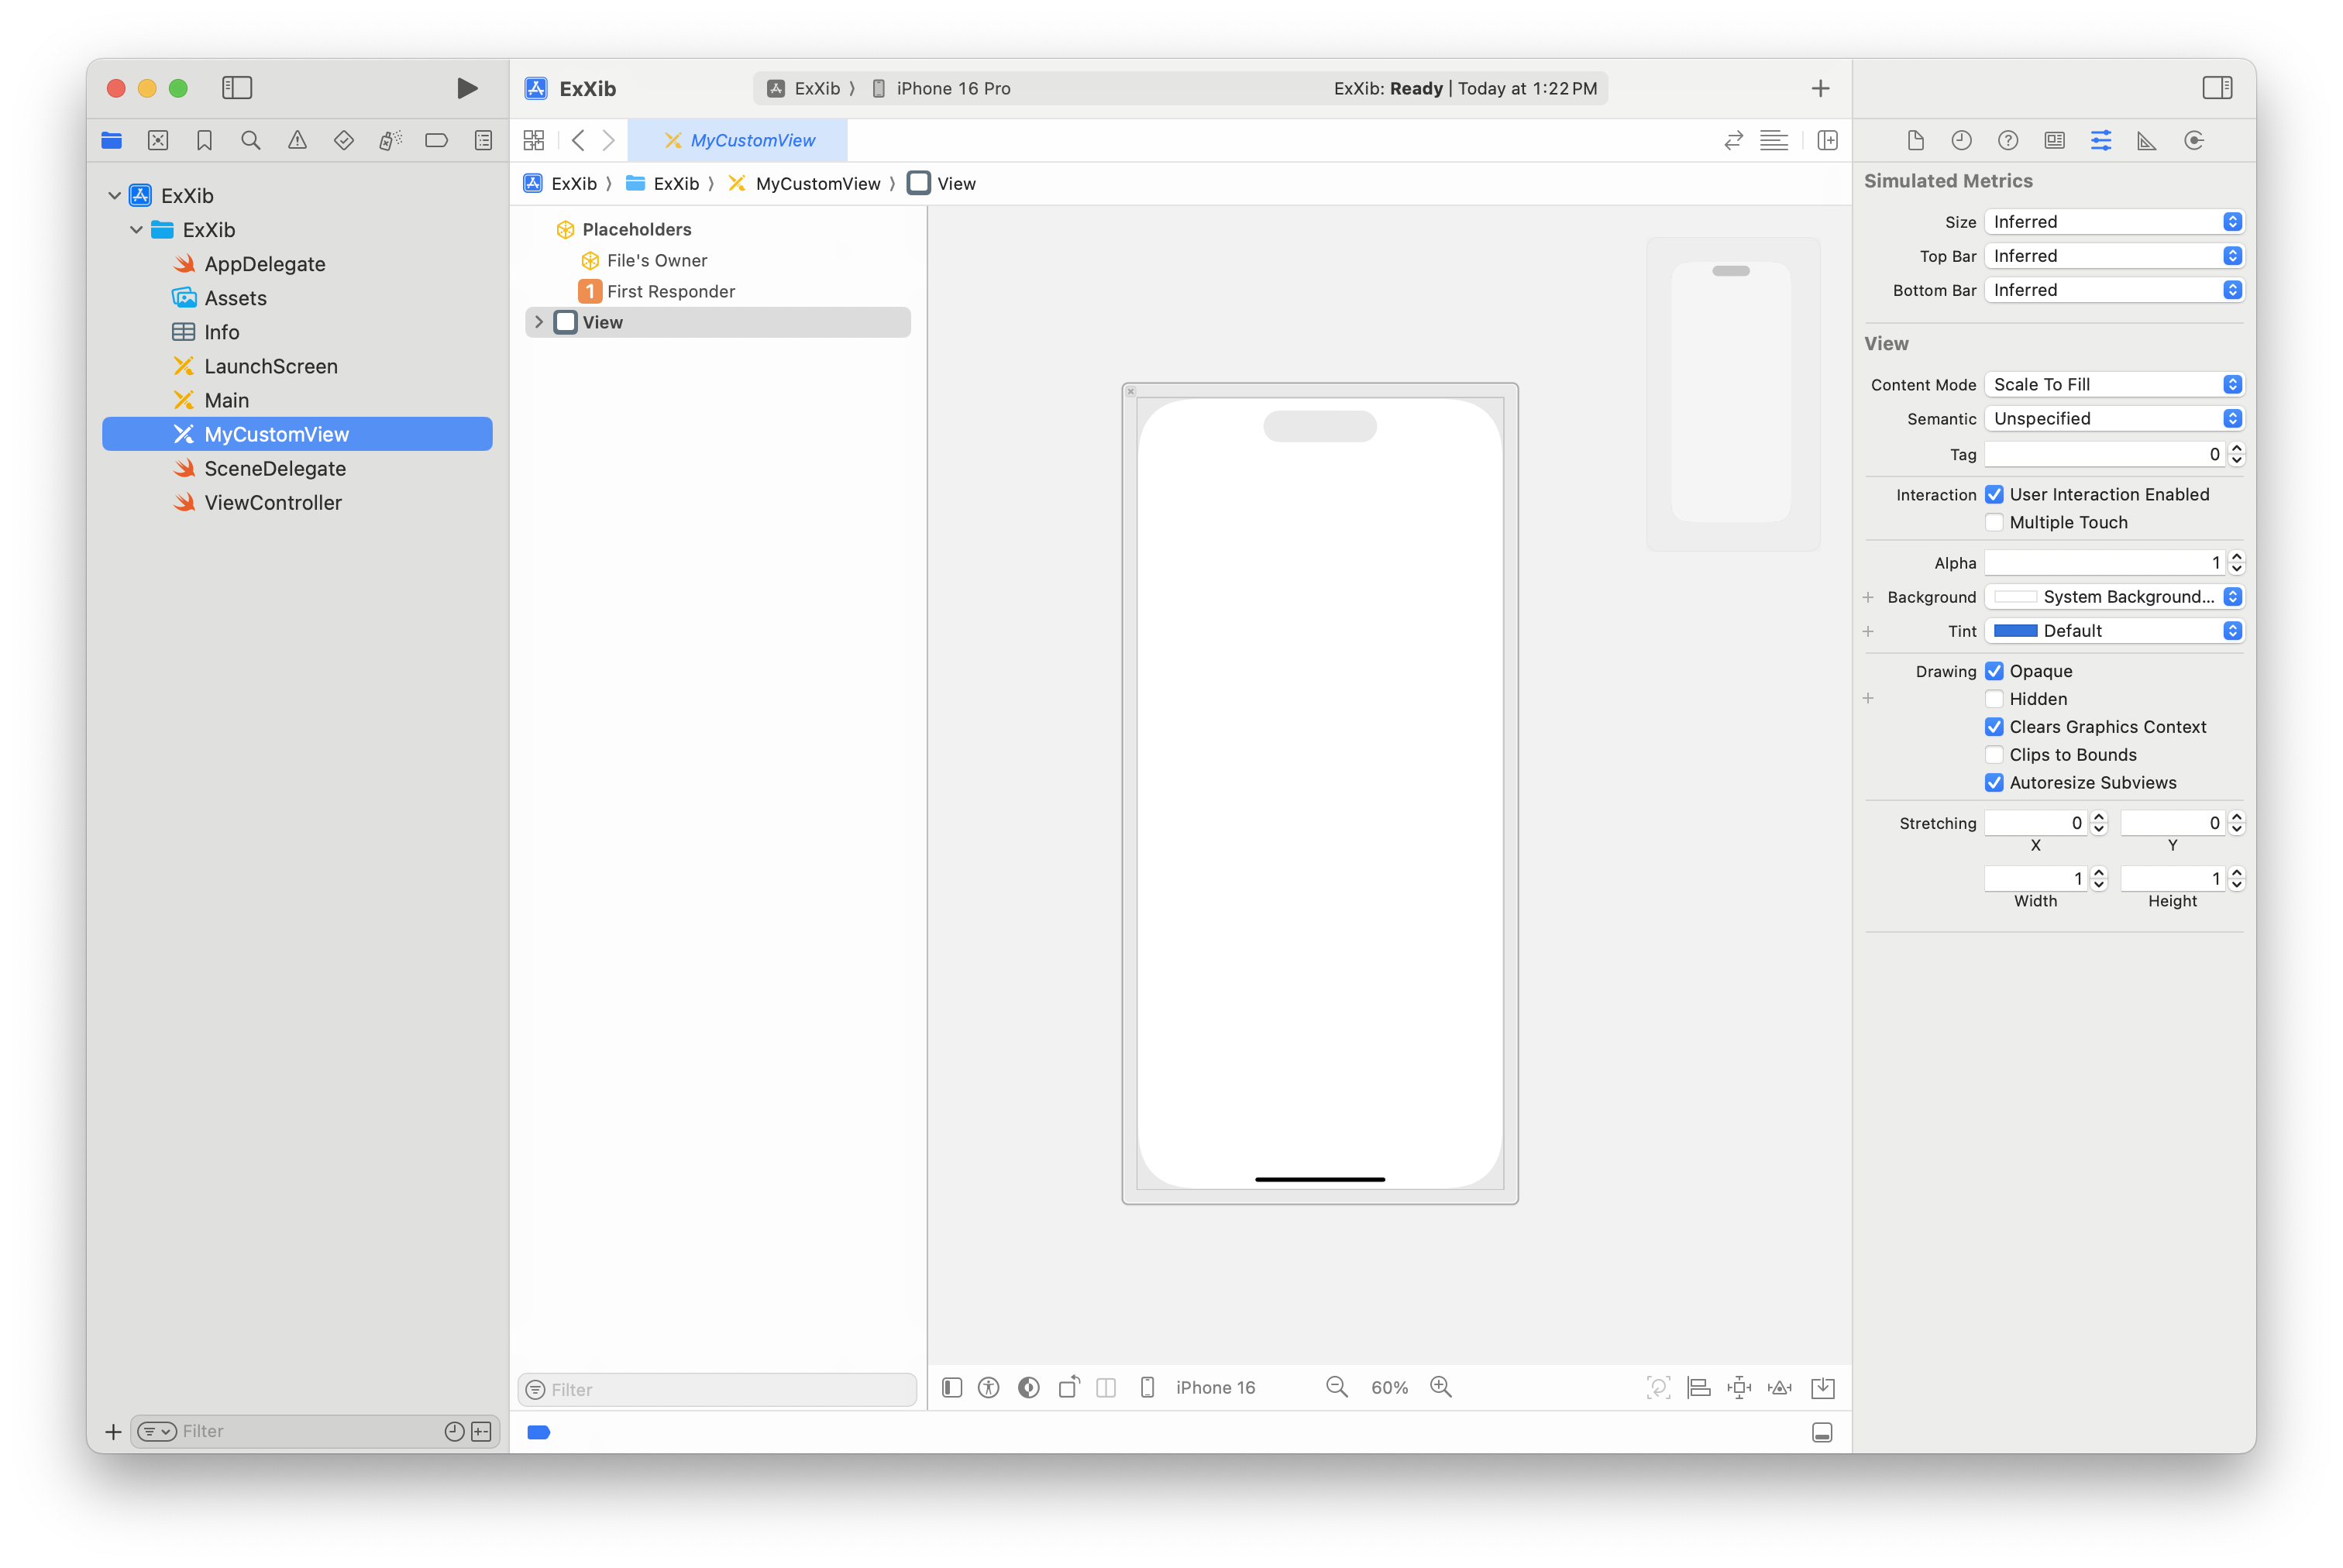
Task: Enable the Multiple Touch checkbox
Action: click(1994, 522)
